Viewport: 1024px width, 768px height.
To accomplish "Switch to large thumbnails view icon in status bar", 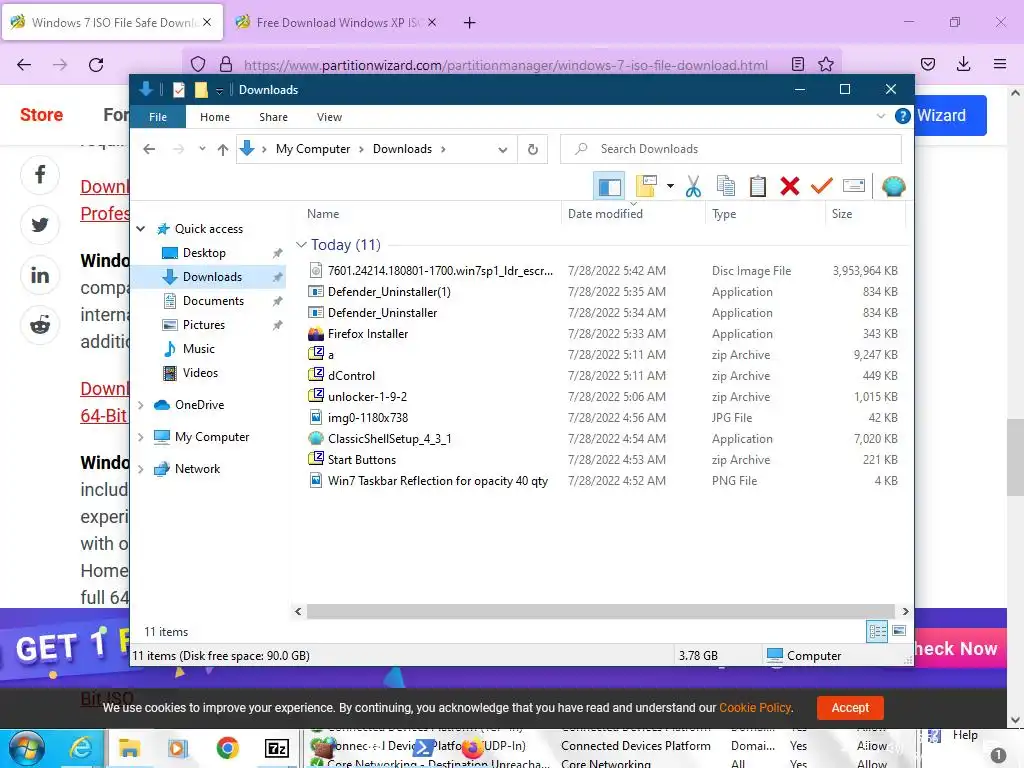I will tap(899, 631).
